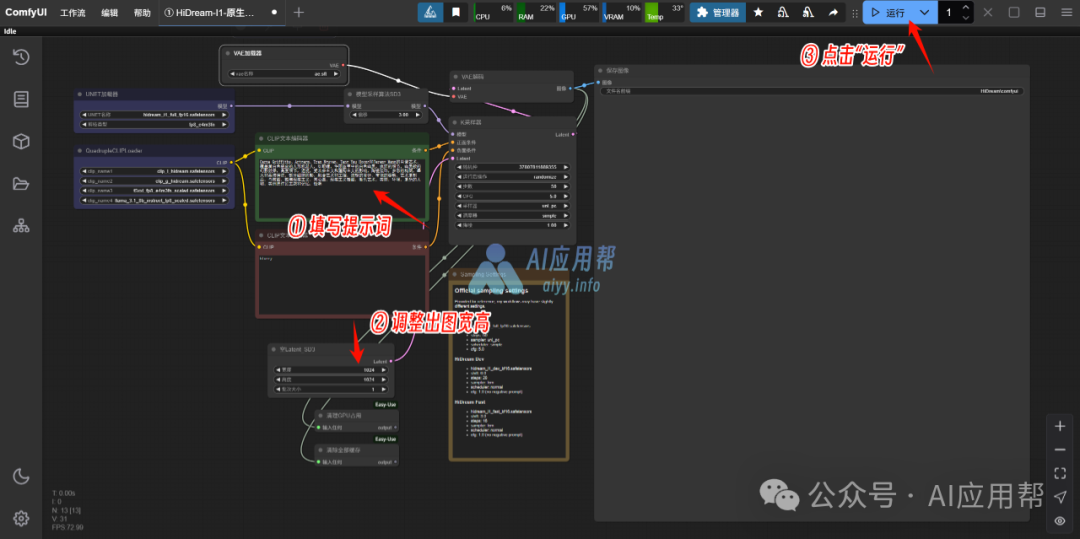Screen dimensions: 1080x539
Task: Open settings gear in the sidebar
Action: pyautogui.click(x=21, y=518)
